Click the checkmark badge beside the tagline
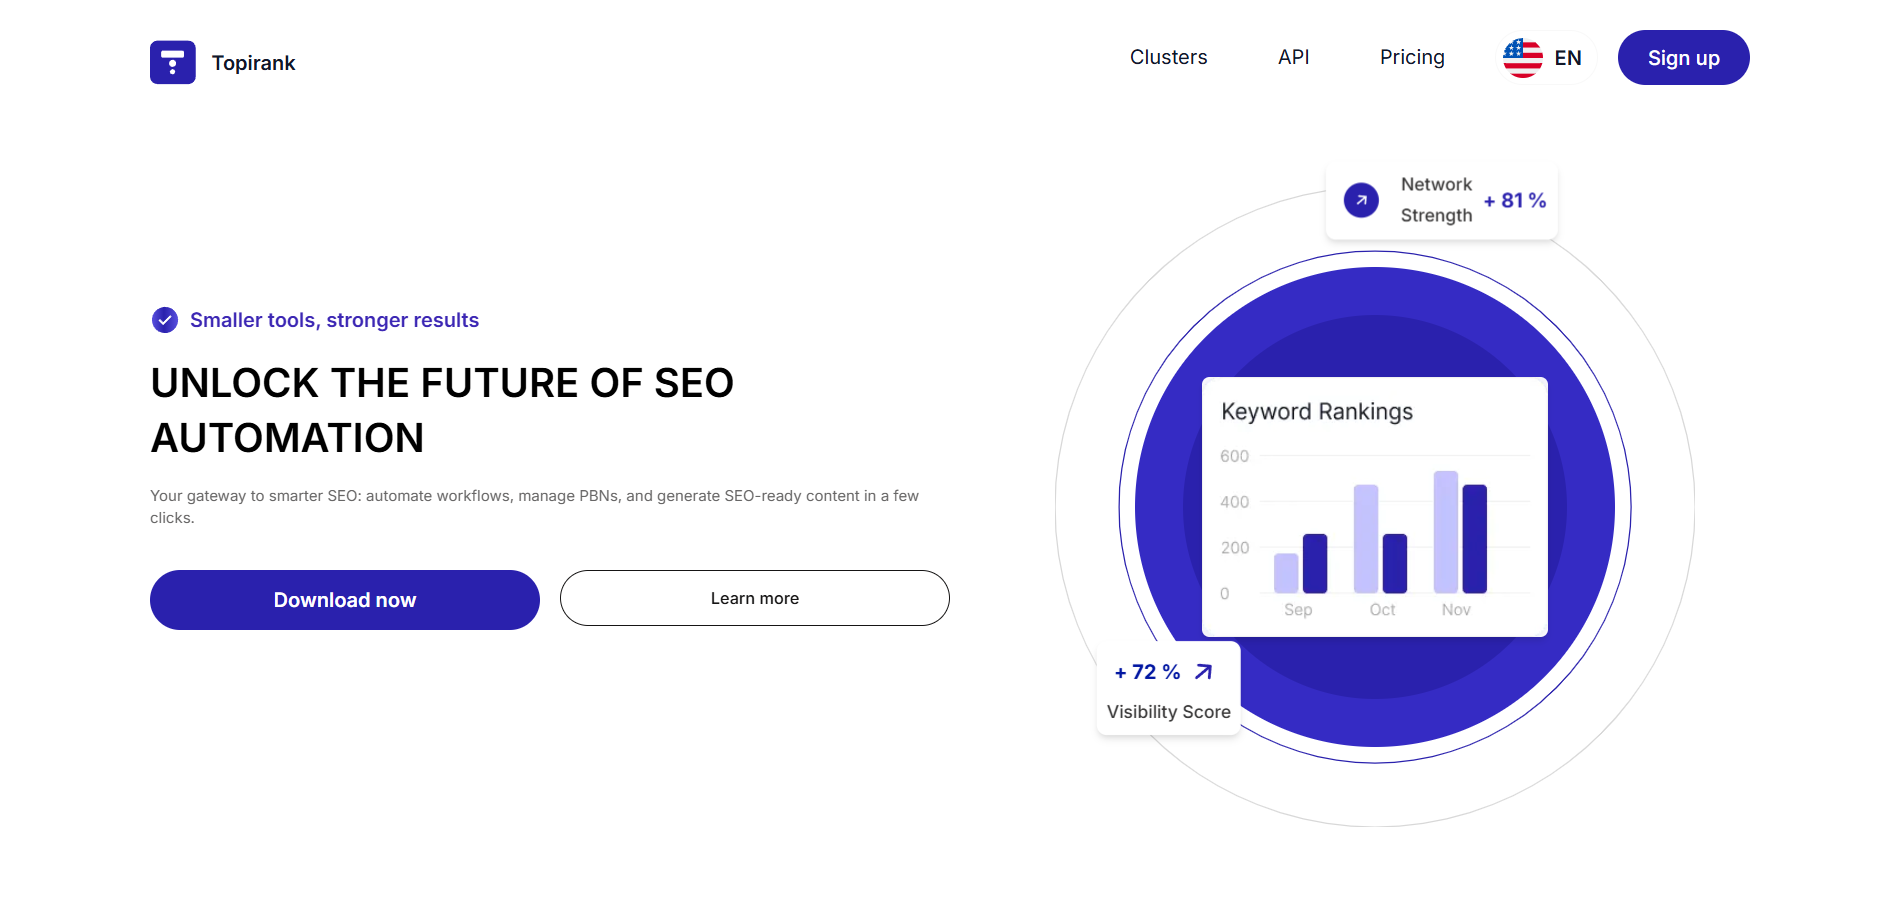This screenshot has height=907, width=1897. 165,320
